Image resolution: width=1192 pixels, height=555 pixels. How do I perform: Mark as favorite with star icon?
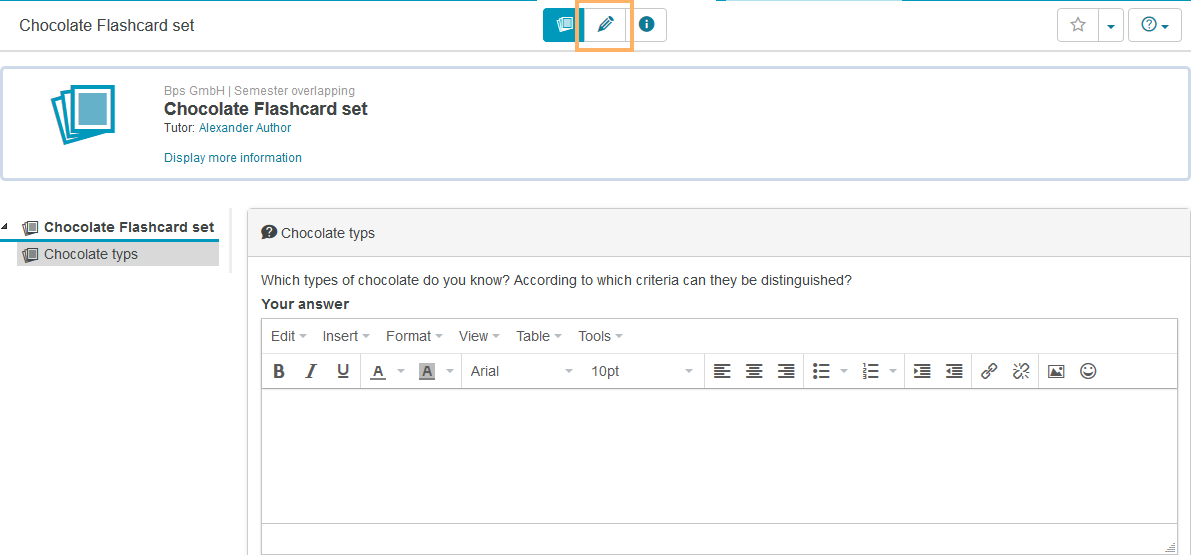coord(1078,25)
